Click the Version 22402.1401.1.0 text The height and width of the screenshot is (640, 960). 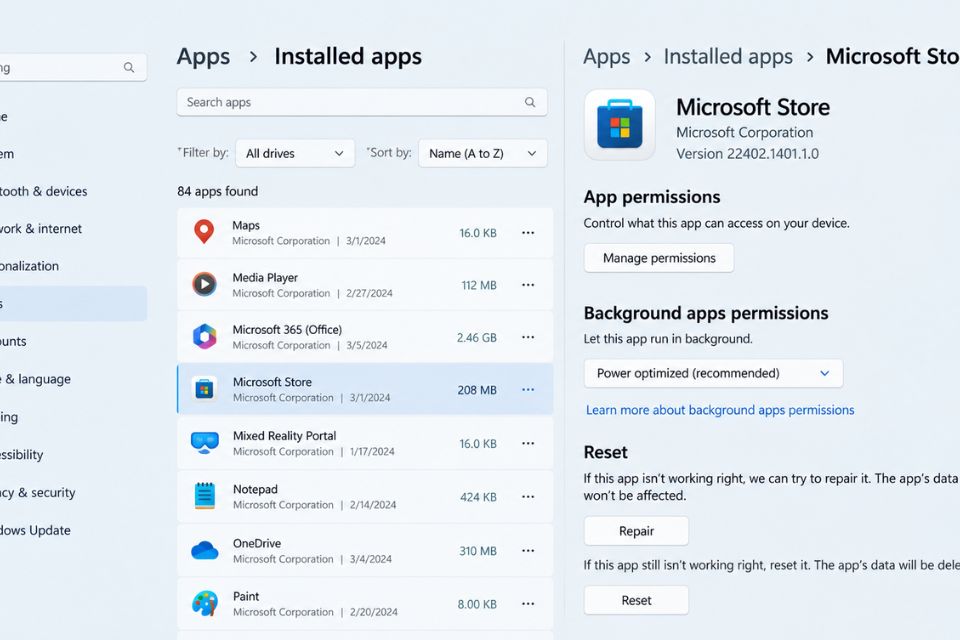pos(747,154)
